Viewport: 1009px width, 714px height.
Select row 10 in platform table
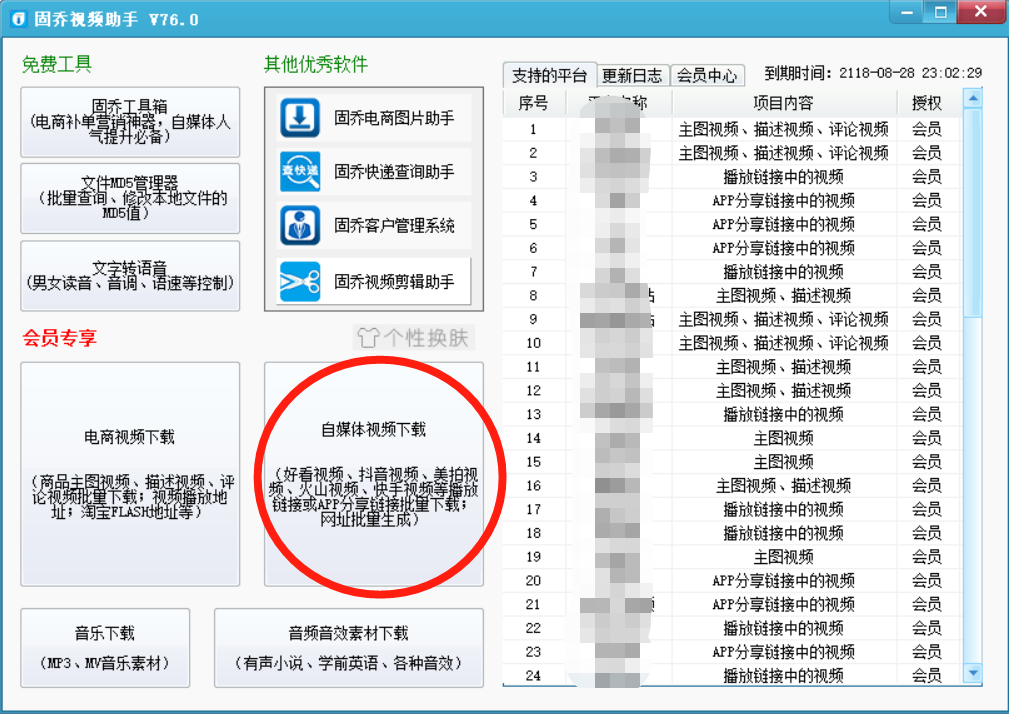[732, 343]
